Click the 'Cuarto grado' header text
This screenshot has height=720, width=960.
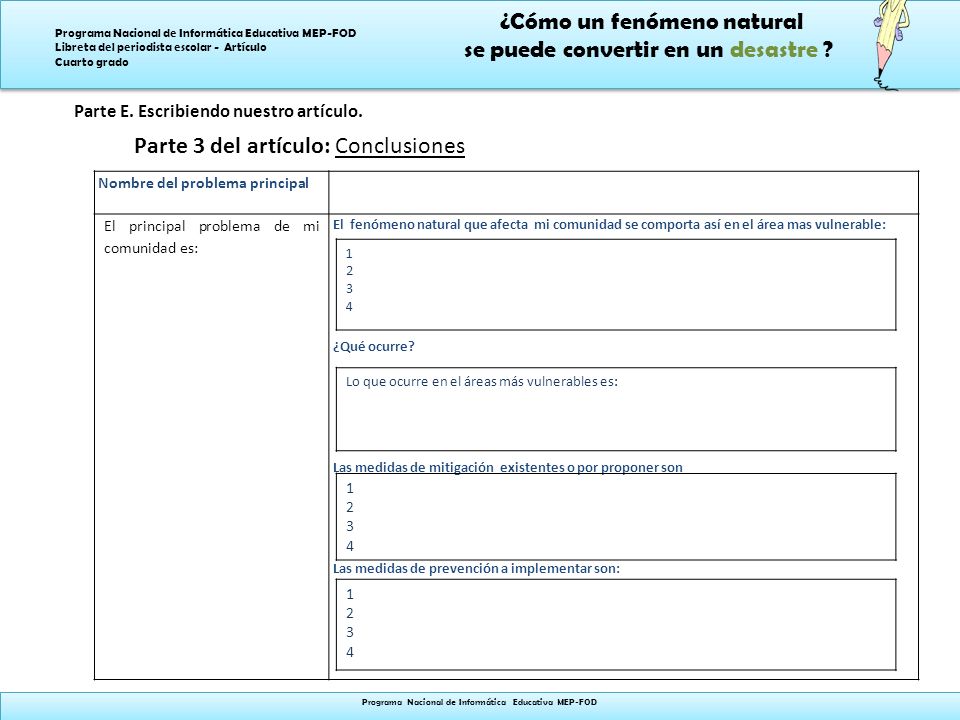pyautogui.click(x=92, y=62)
